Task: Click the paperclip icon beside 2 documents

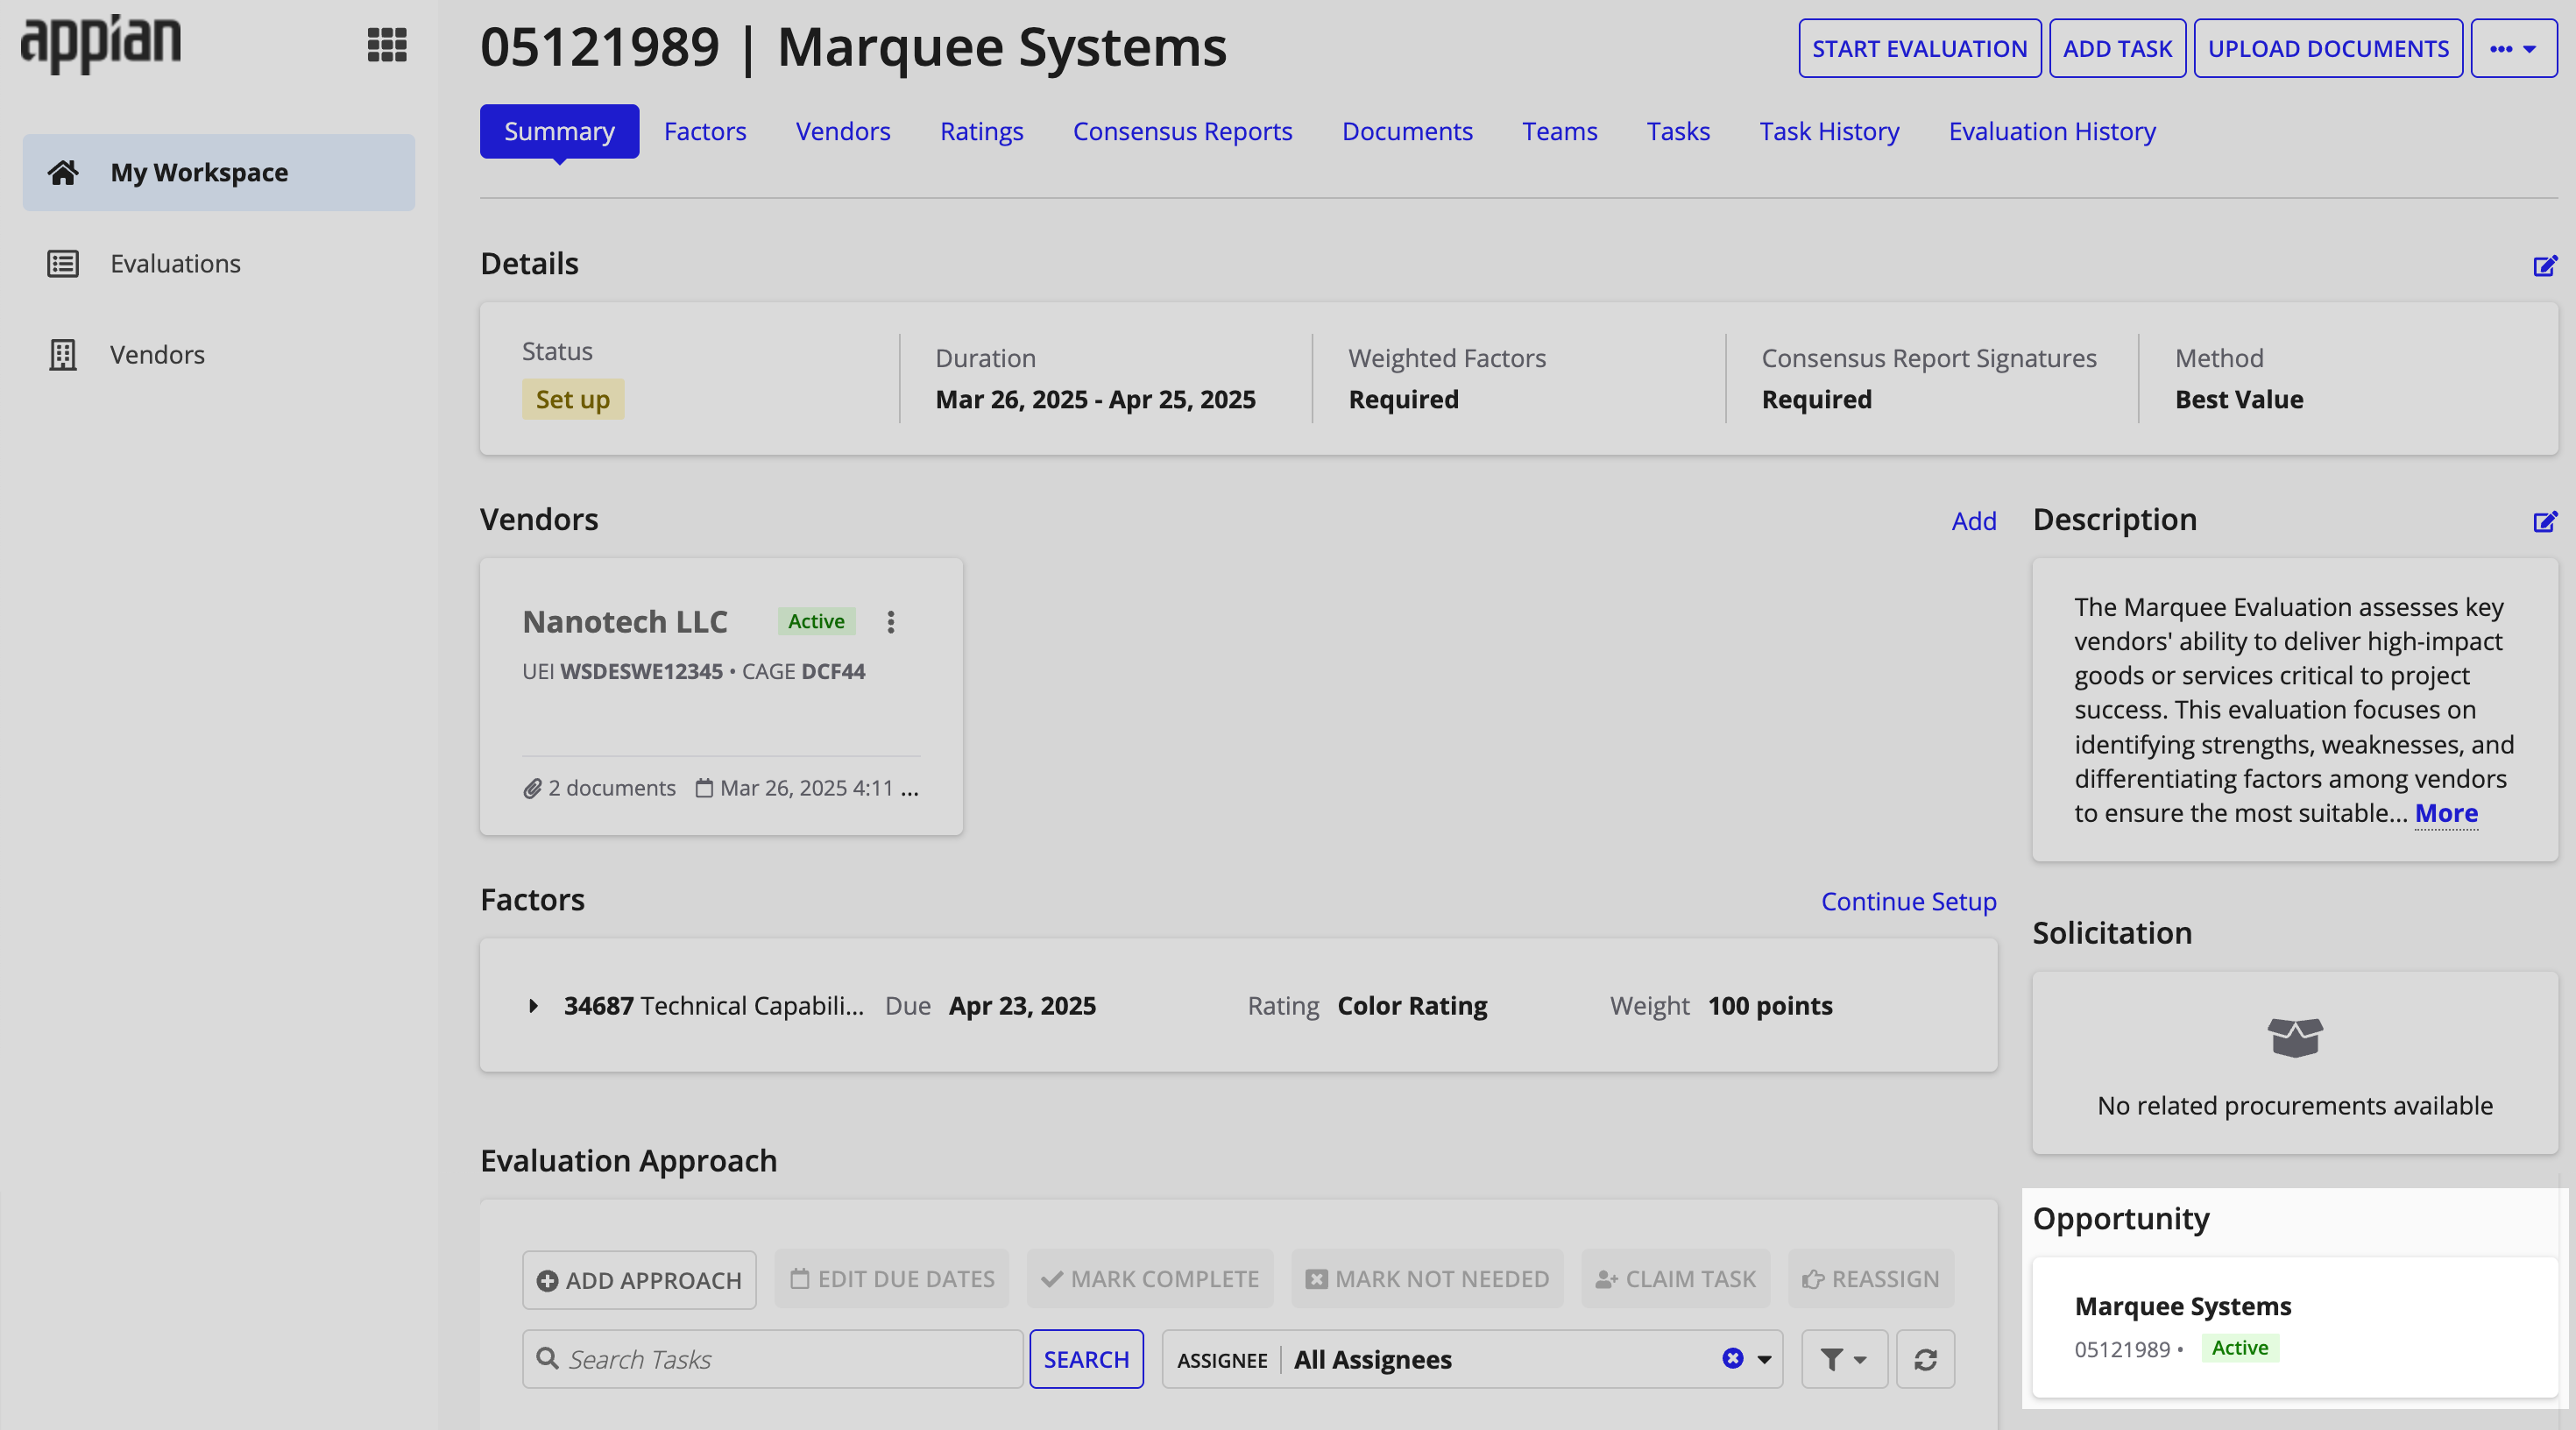Action: 532,788
